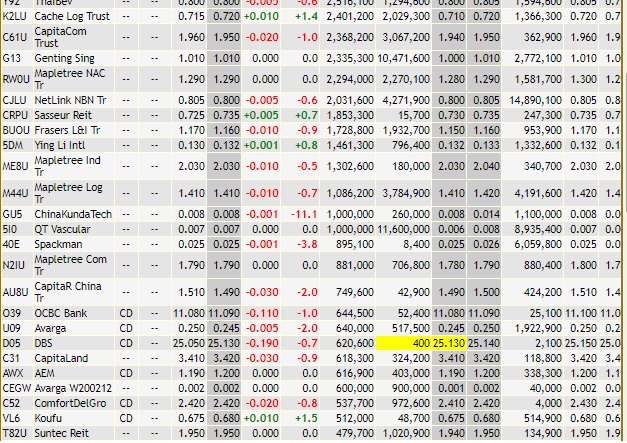Image resolution: width=627 pixels, height=443 pixels.
Task: Click the 5I0 ticker
Action: tap(10, 229)
